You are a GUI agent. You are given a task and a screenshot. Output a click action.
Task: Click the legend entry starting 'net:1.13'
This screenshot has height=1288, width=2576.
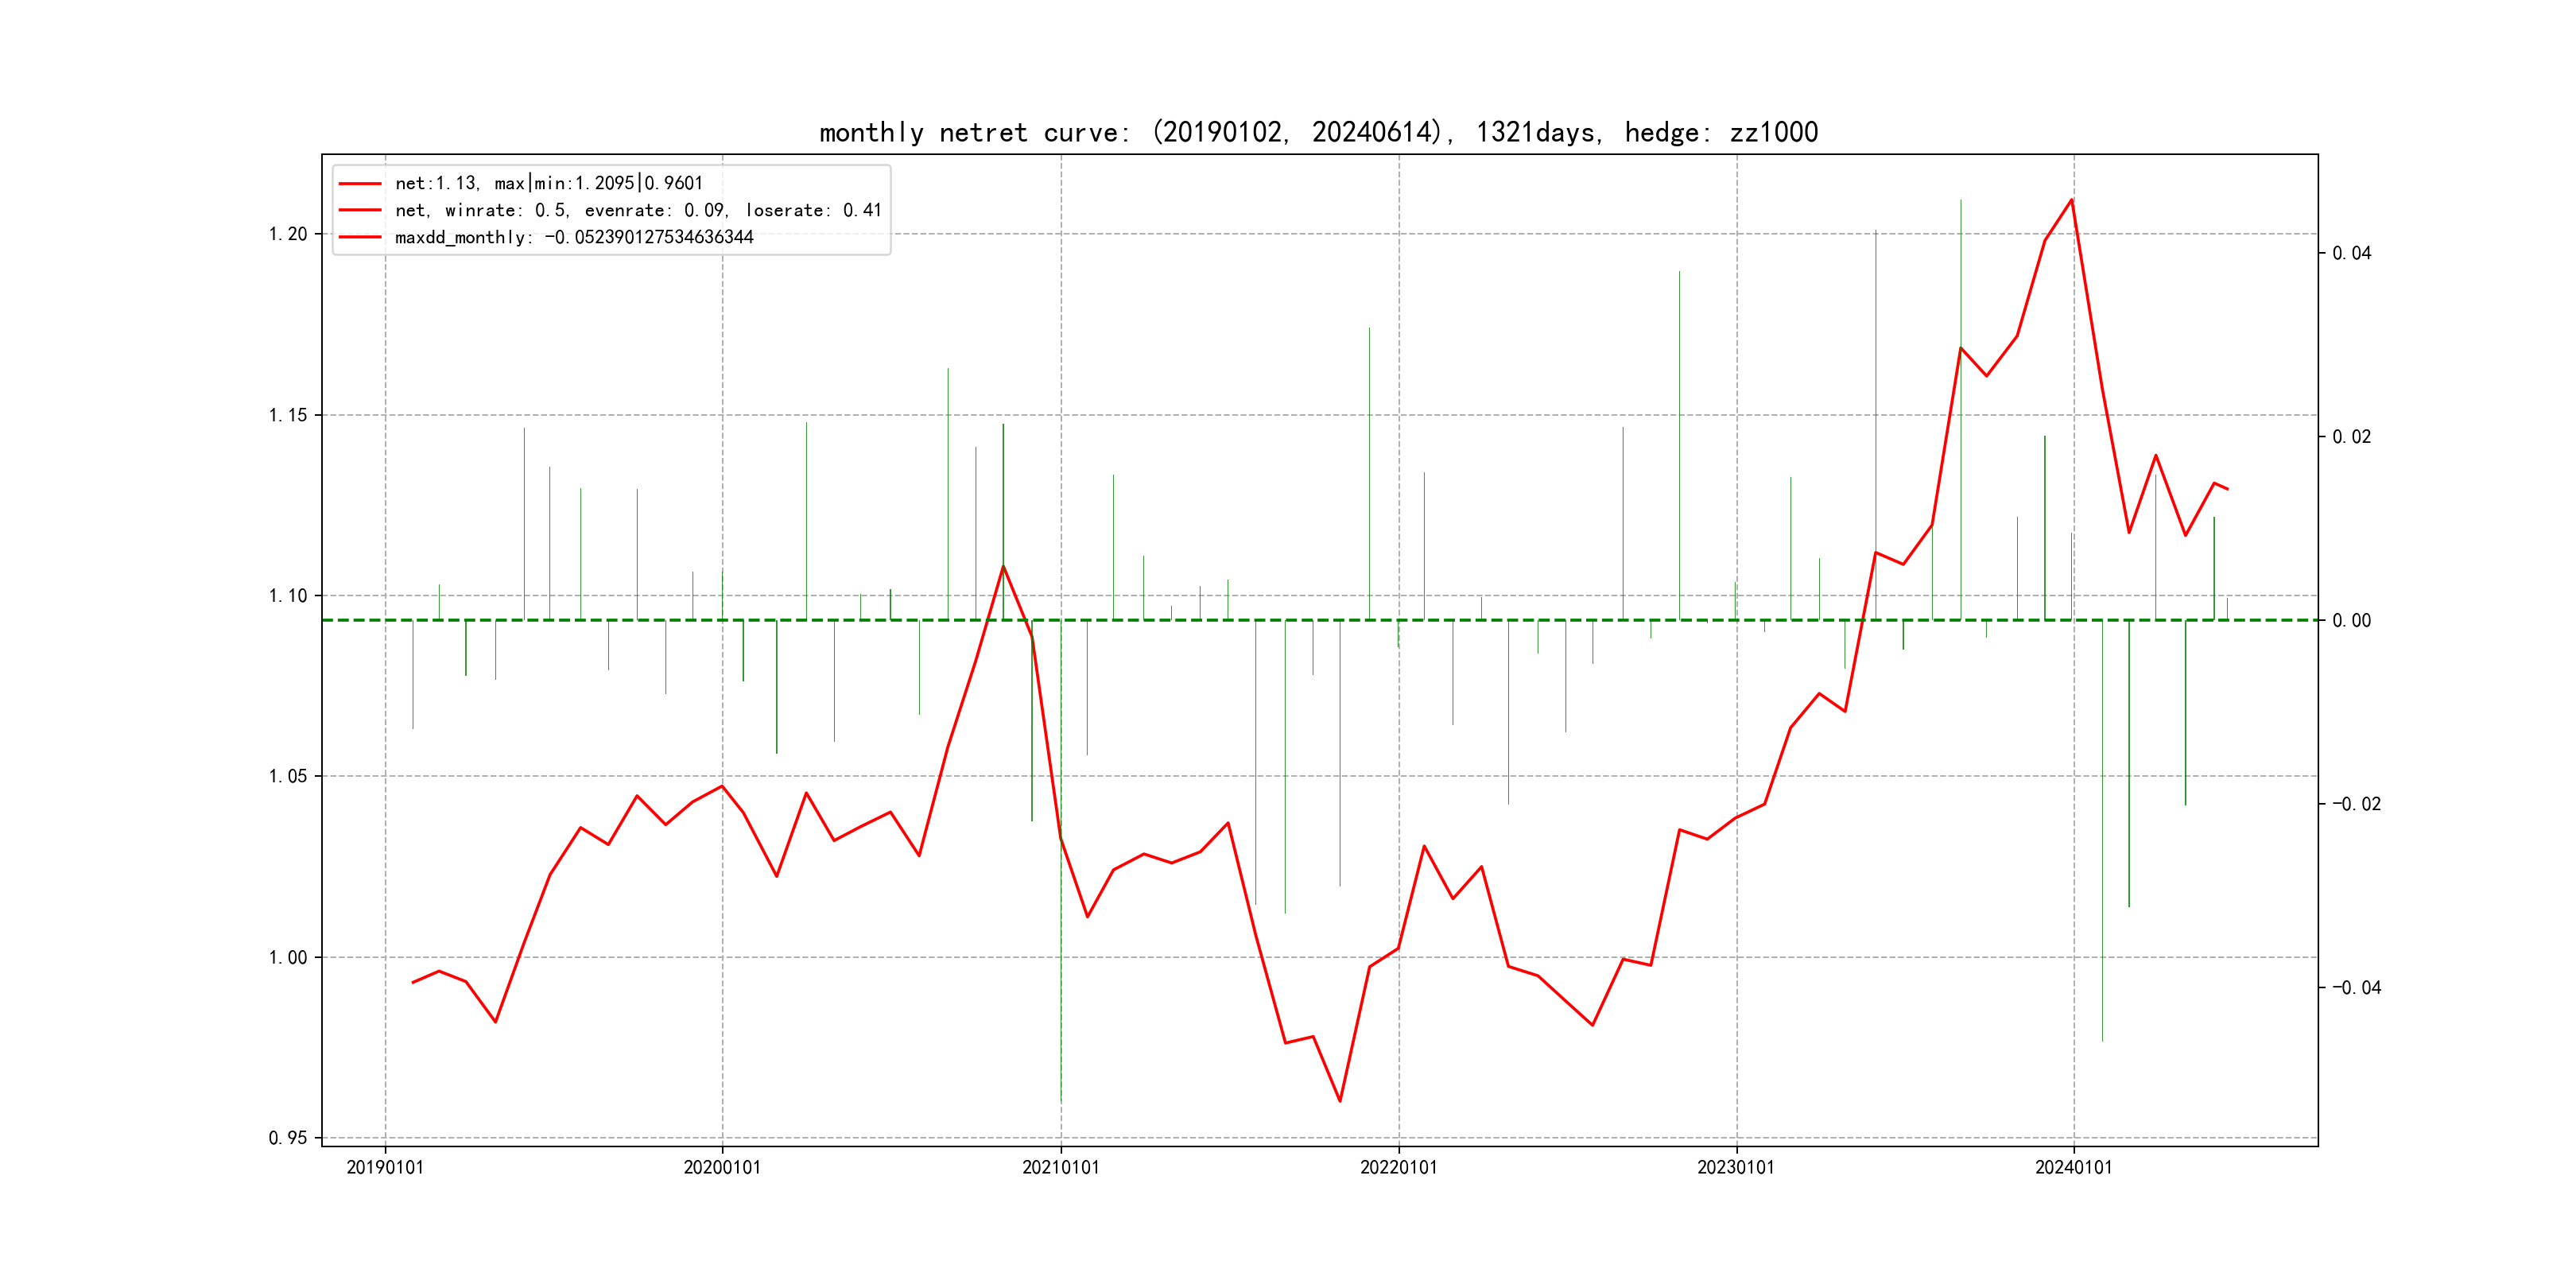548,183
